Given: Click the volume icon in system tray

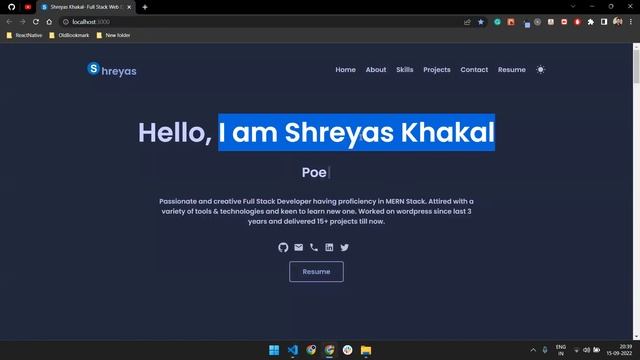Looking at the screenshot, I should click(x=587, y=350).
